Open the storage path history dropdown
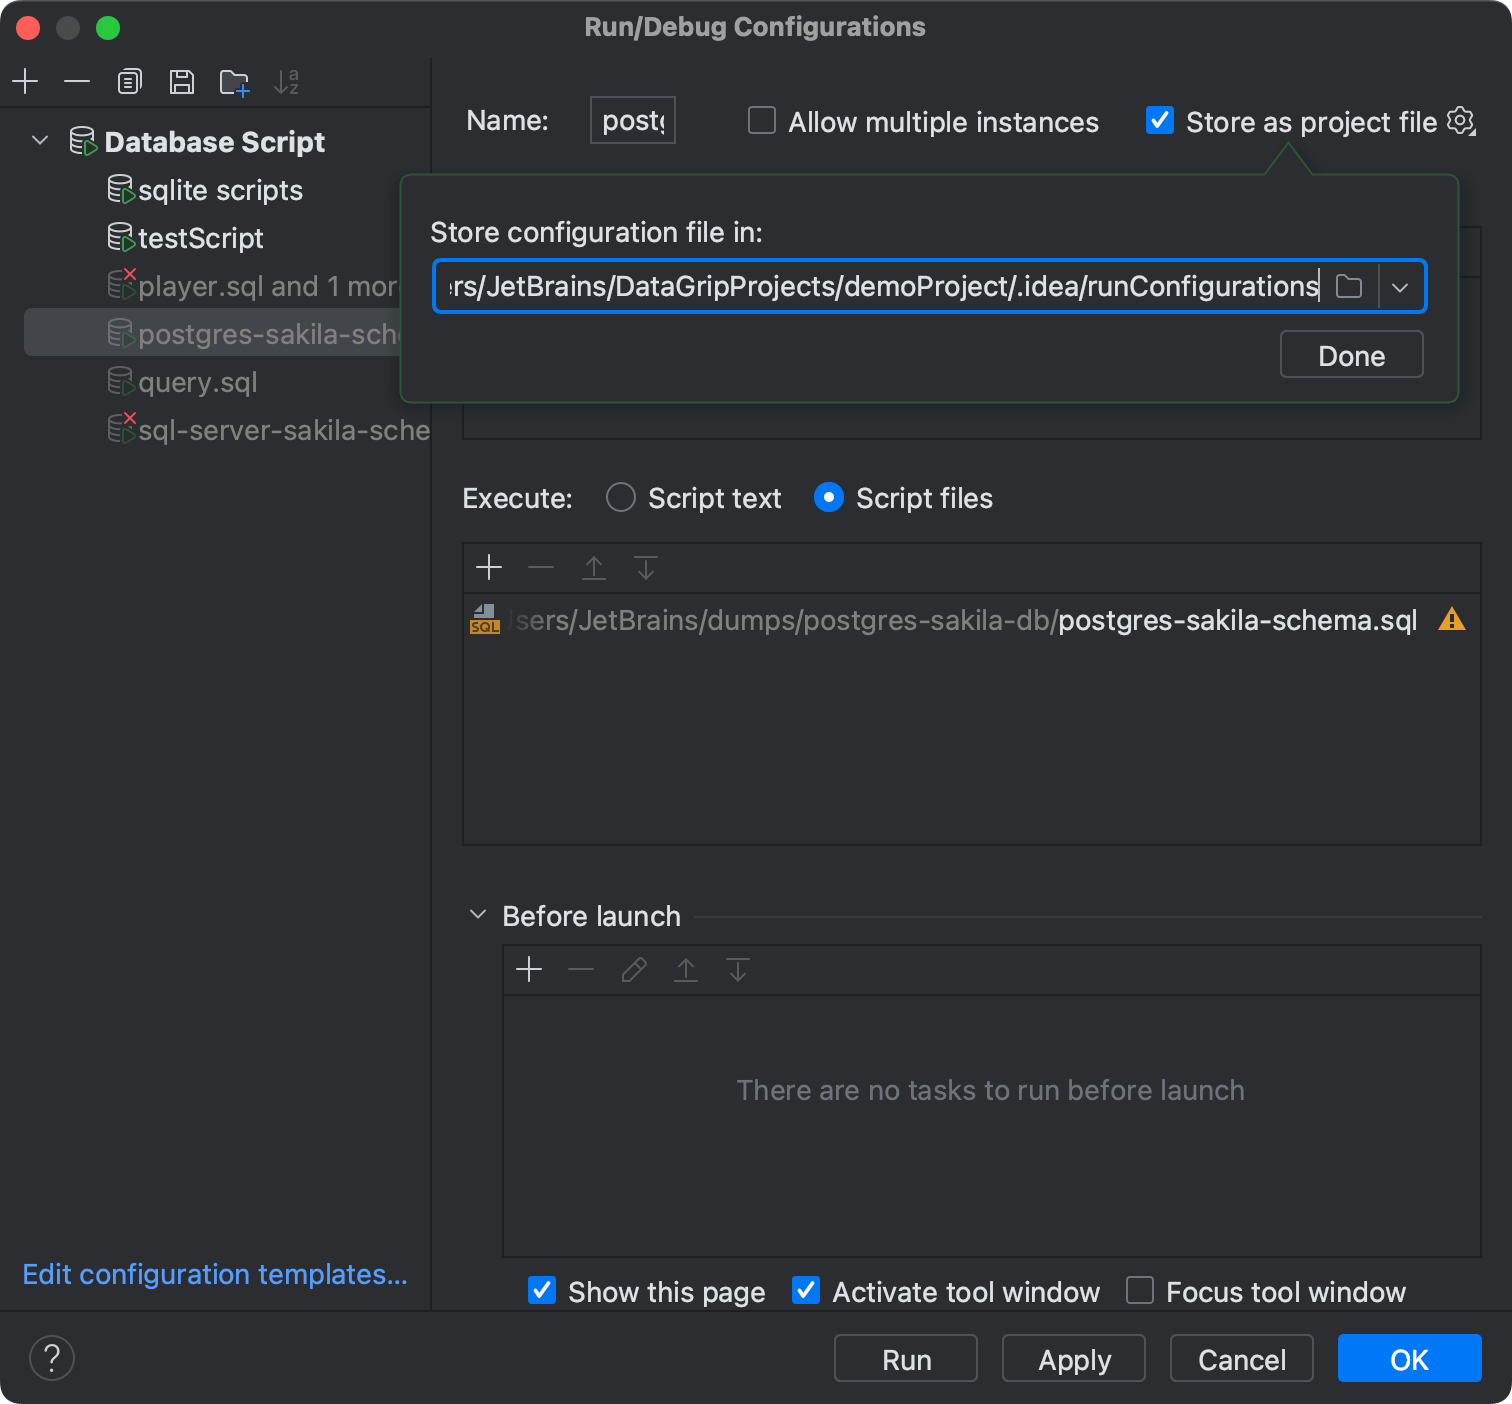Image resolution: width=1512 pixels, height=1404 pixels. coord(1401,286)
